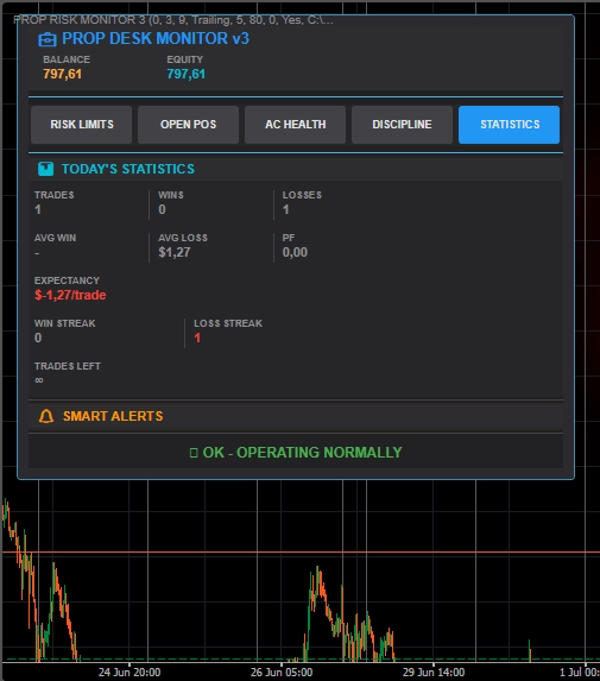Screen dimensions: 600x681
Task: Click the 29 Jun 14:00 time axis label
Action: (x=434, y=672)
